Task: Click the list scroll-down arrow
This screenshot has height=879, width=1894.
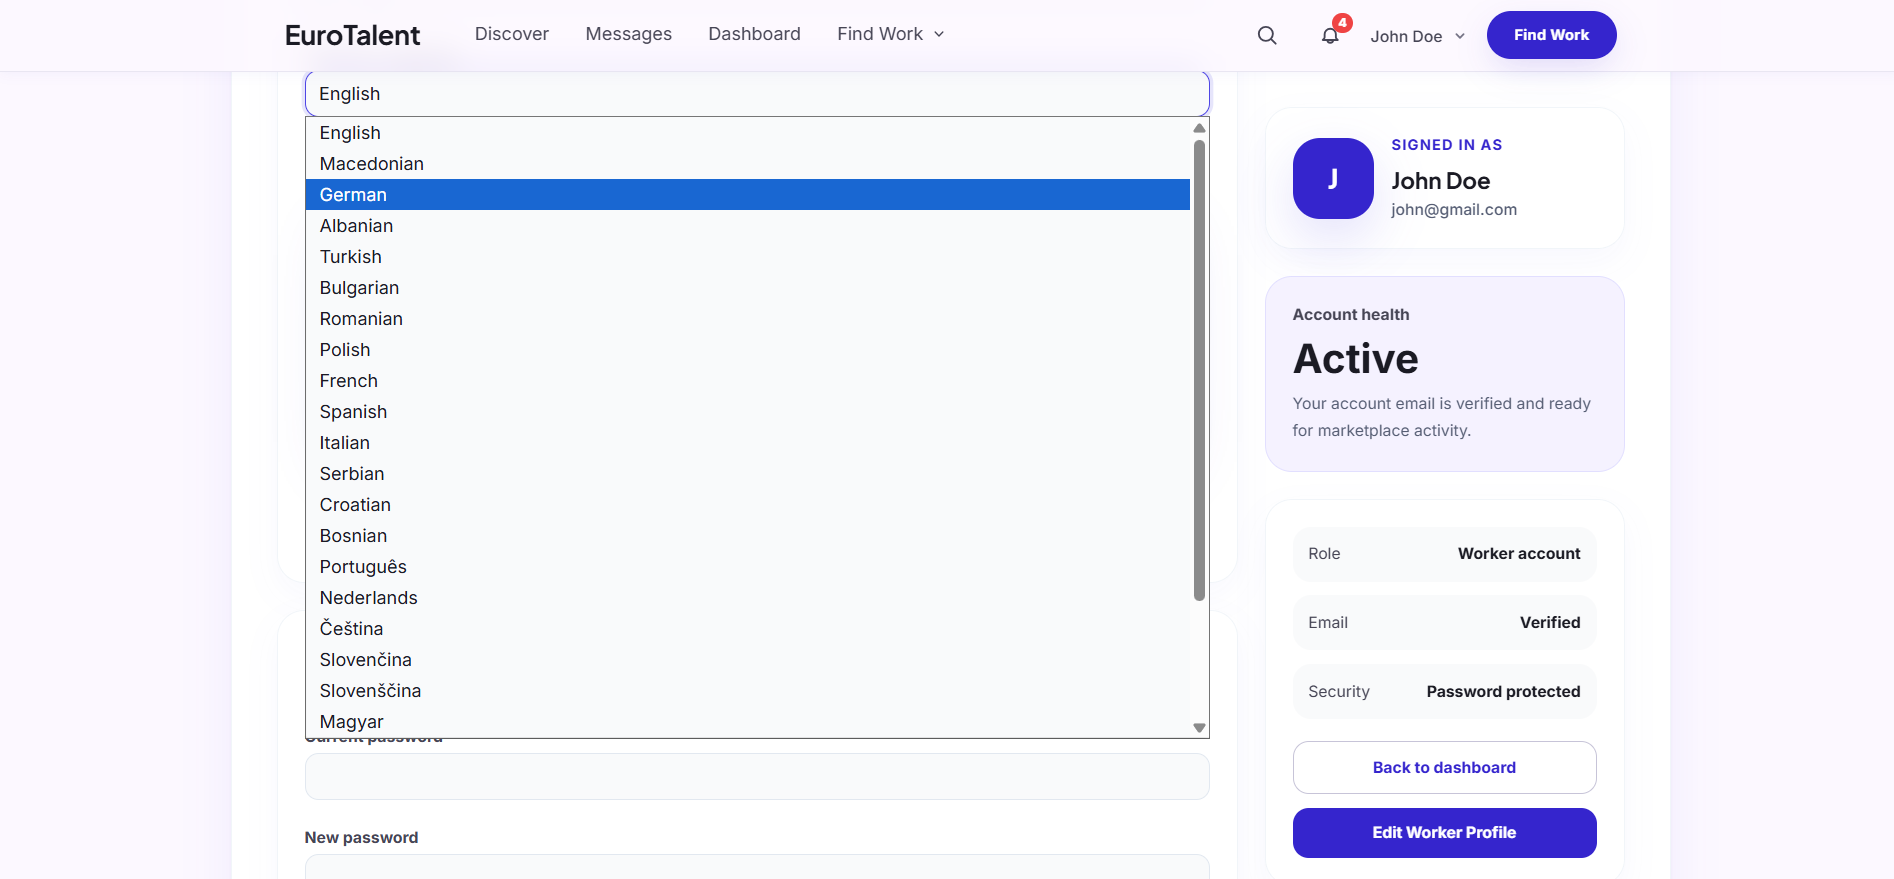Action: pos(1199,728)
